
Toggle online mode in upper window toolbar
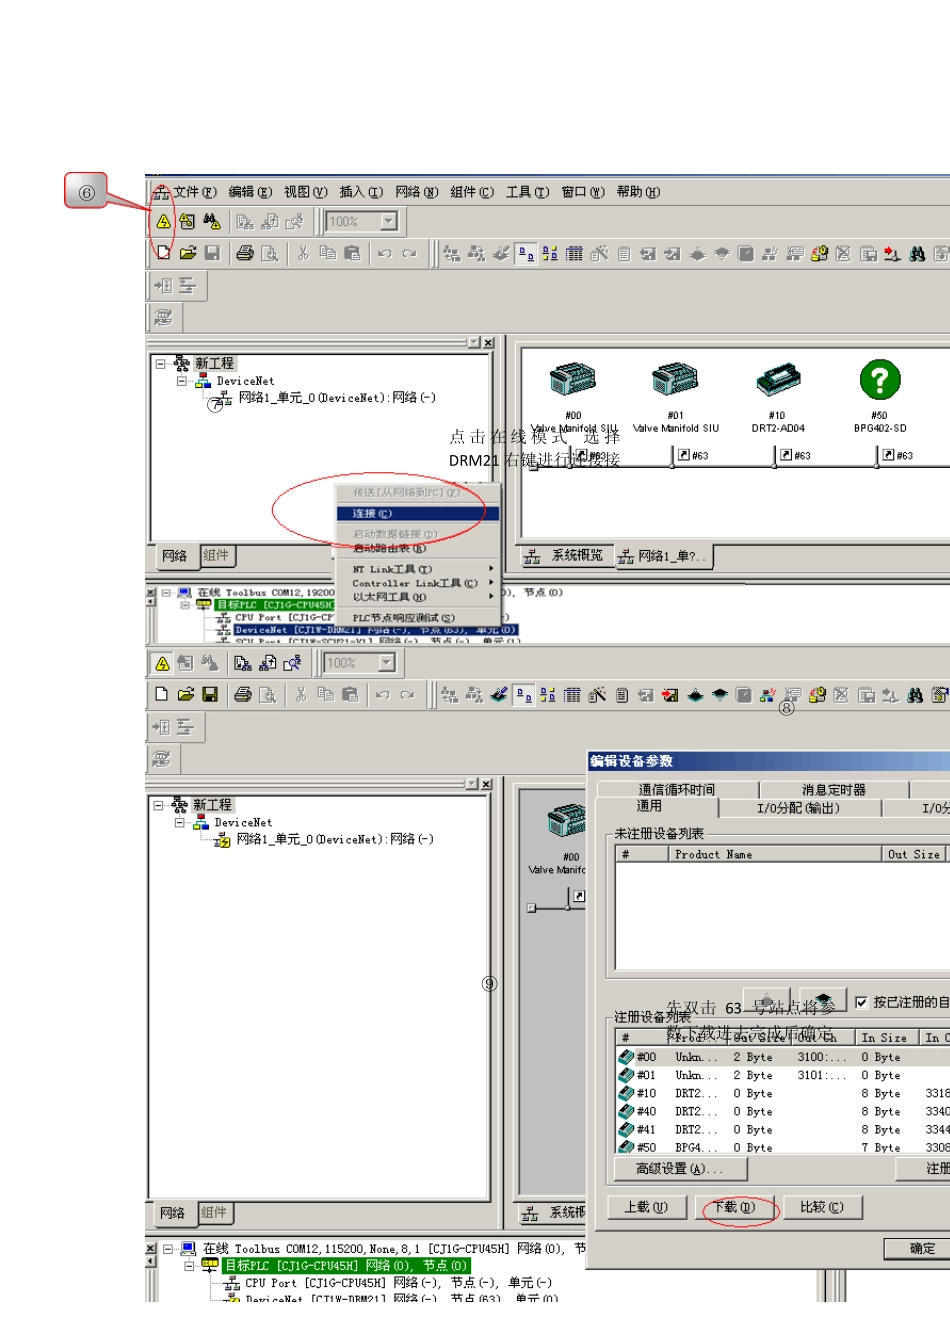click(163, 221)
